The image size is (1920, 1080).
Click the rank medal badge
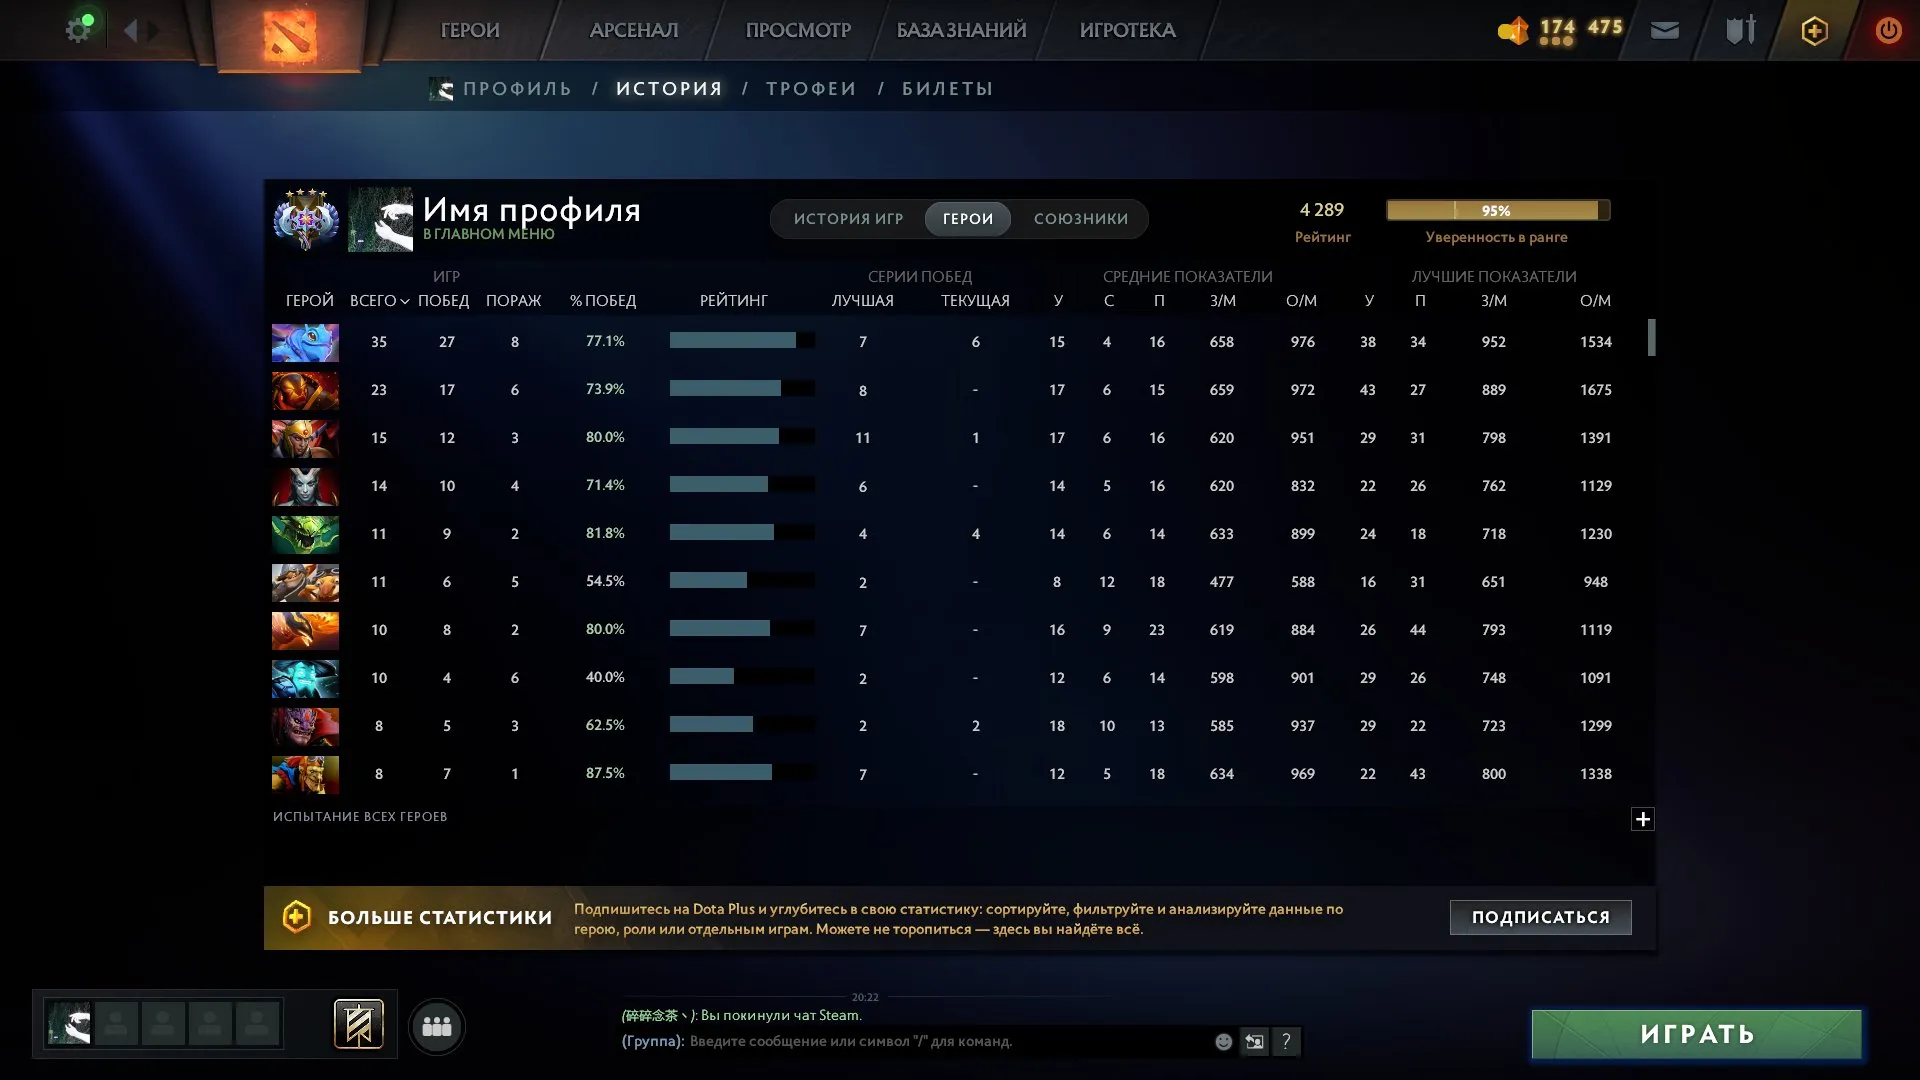coord(306,219)
